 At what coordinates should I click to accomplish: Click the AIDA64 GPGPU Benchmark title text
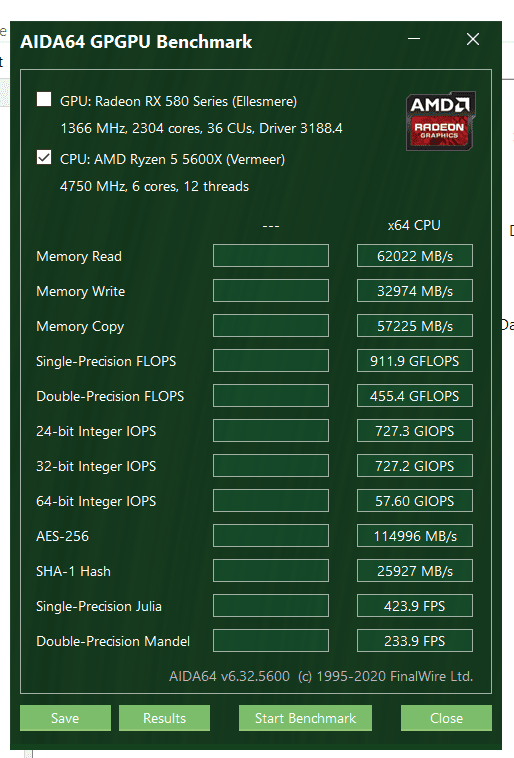click(136, 42)
